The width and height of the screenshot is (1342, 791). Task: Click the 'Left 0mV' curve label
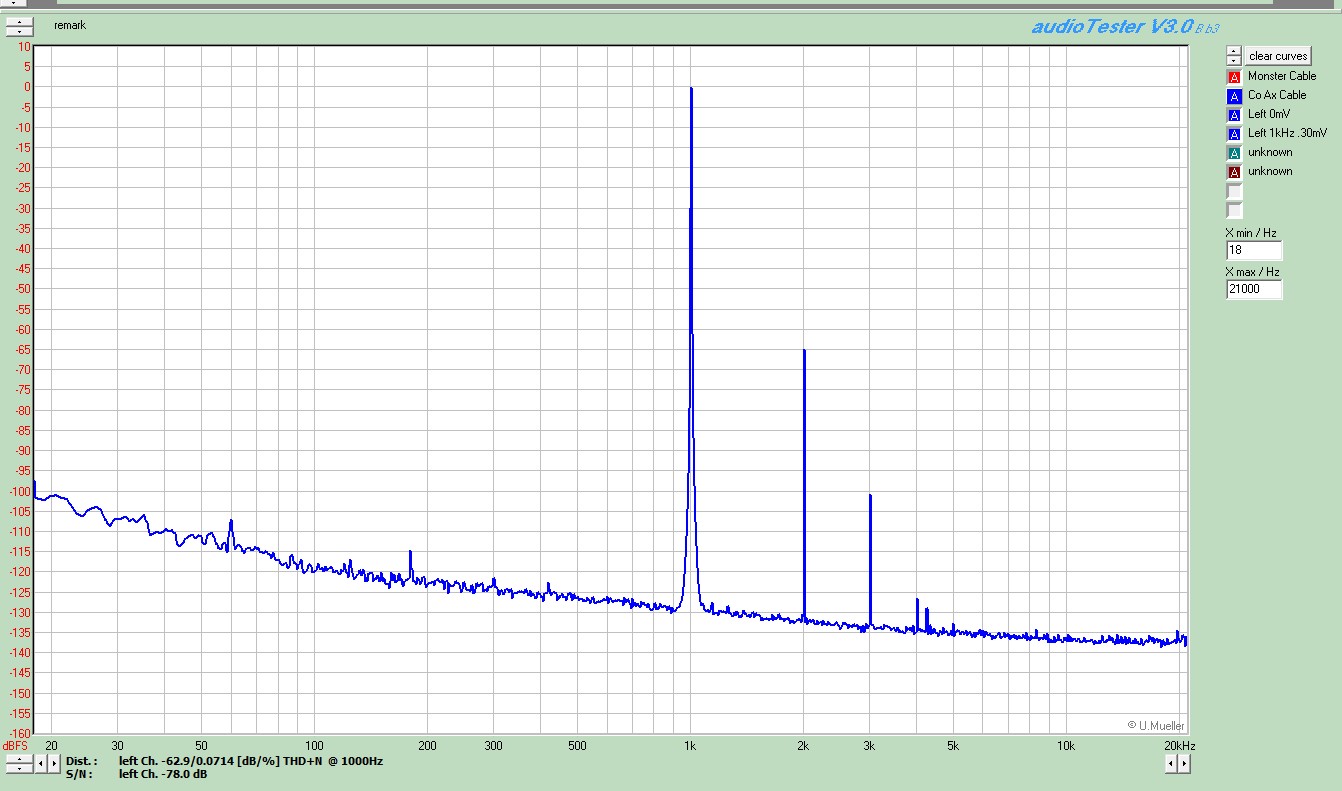[x=1269, y=114]
